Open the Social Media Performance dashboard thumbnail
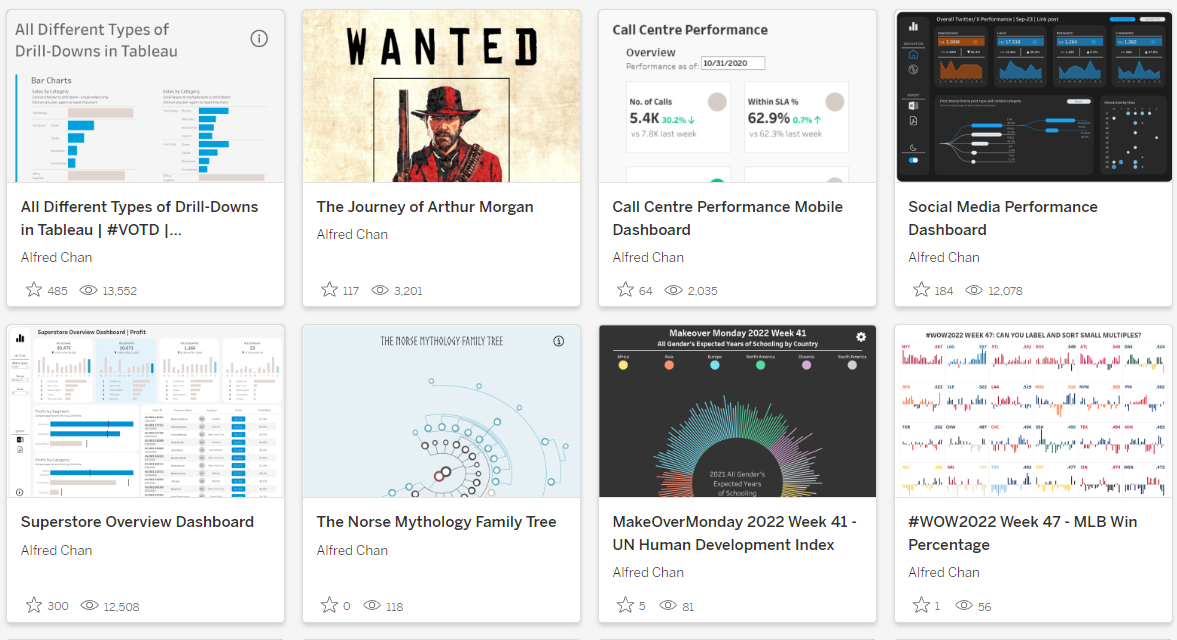This screenshot has width=1177, height=640. tap(1033, 96)
